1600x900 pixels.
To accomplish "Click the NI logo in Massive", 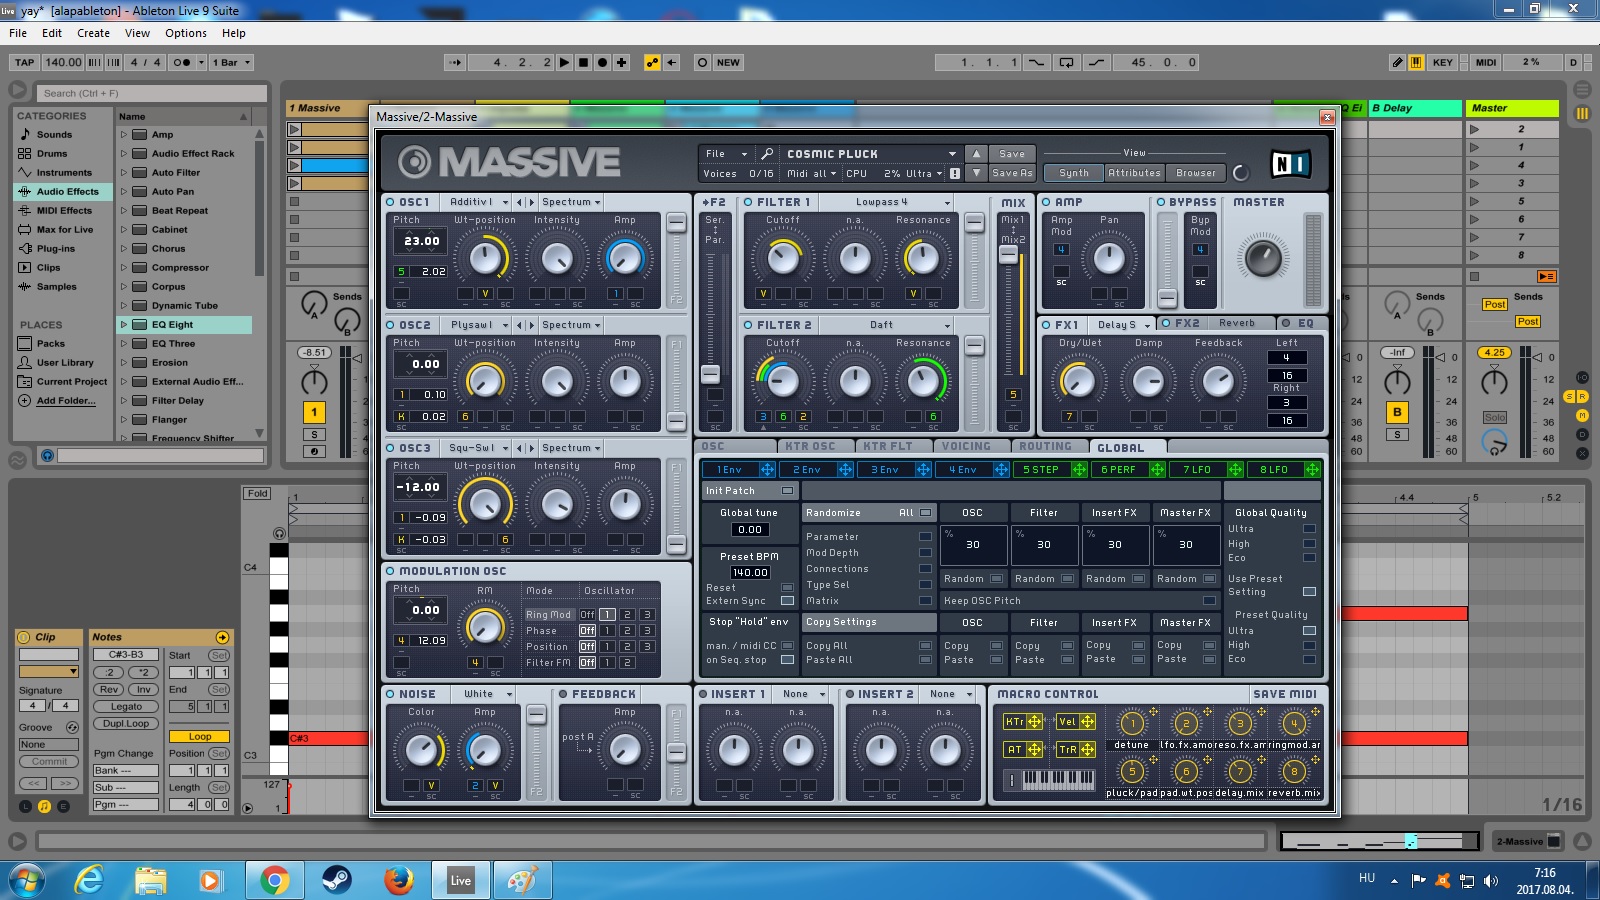I will [1290, 164].
